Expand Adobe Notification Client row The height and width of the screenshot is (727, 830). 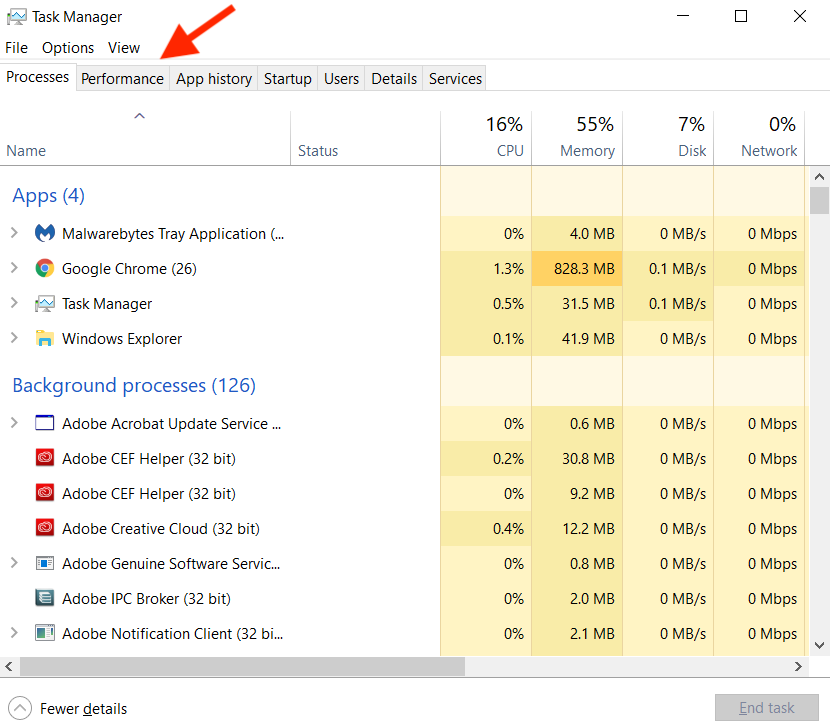(14, 633)
